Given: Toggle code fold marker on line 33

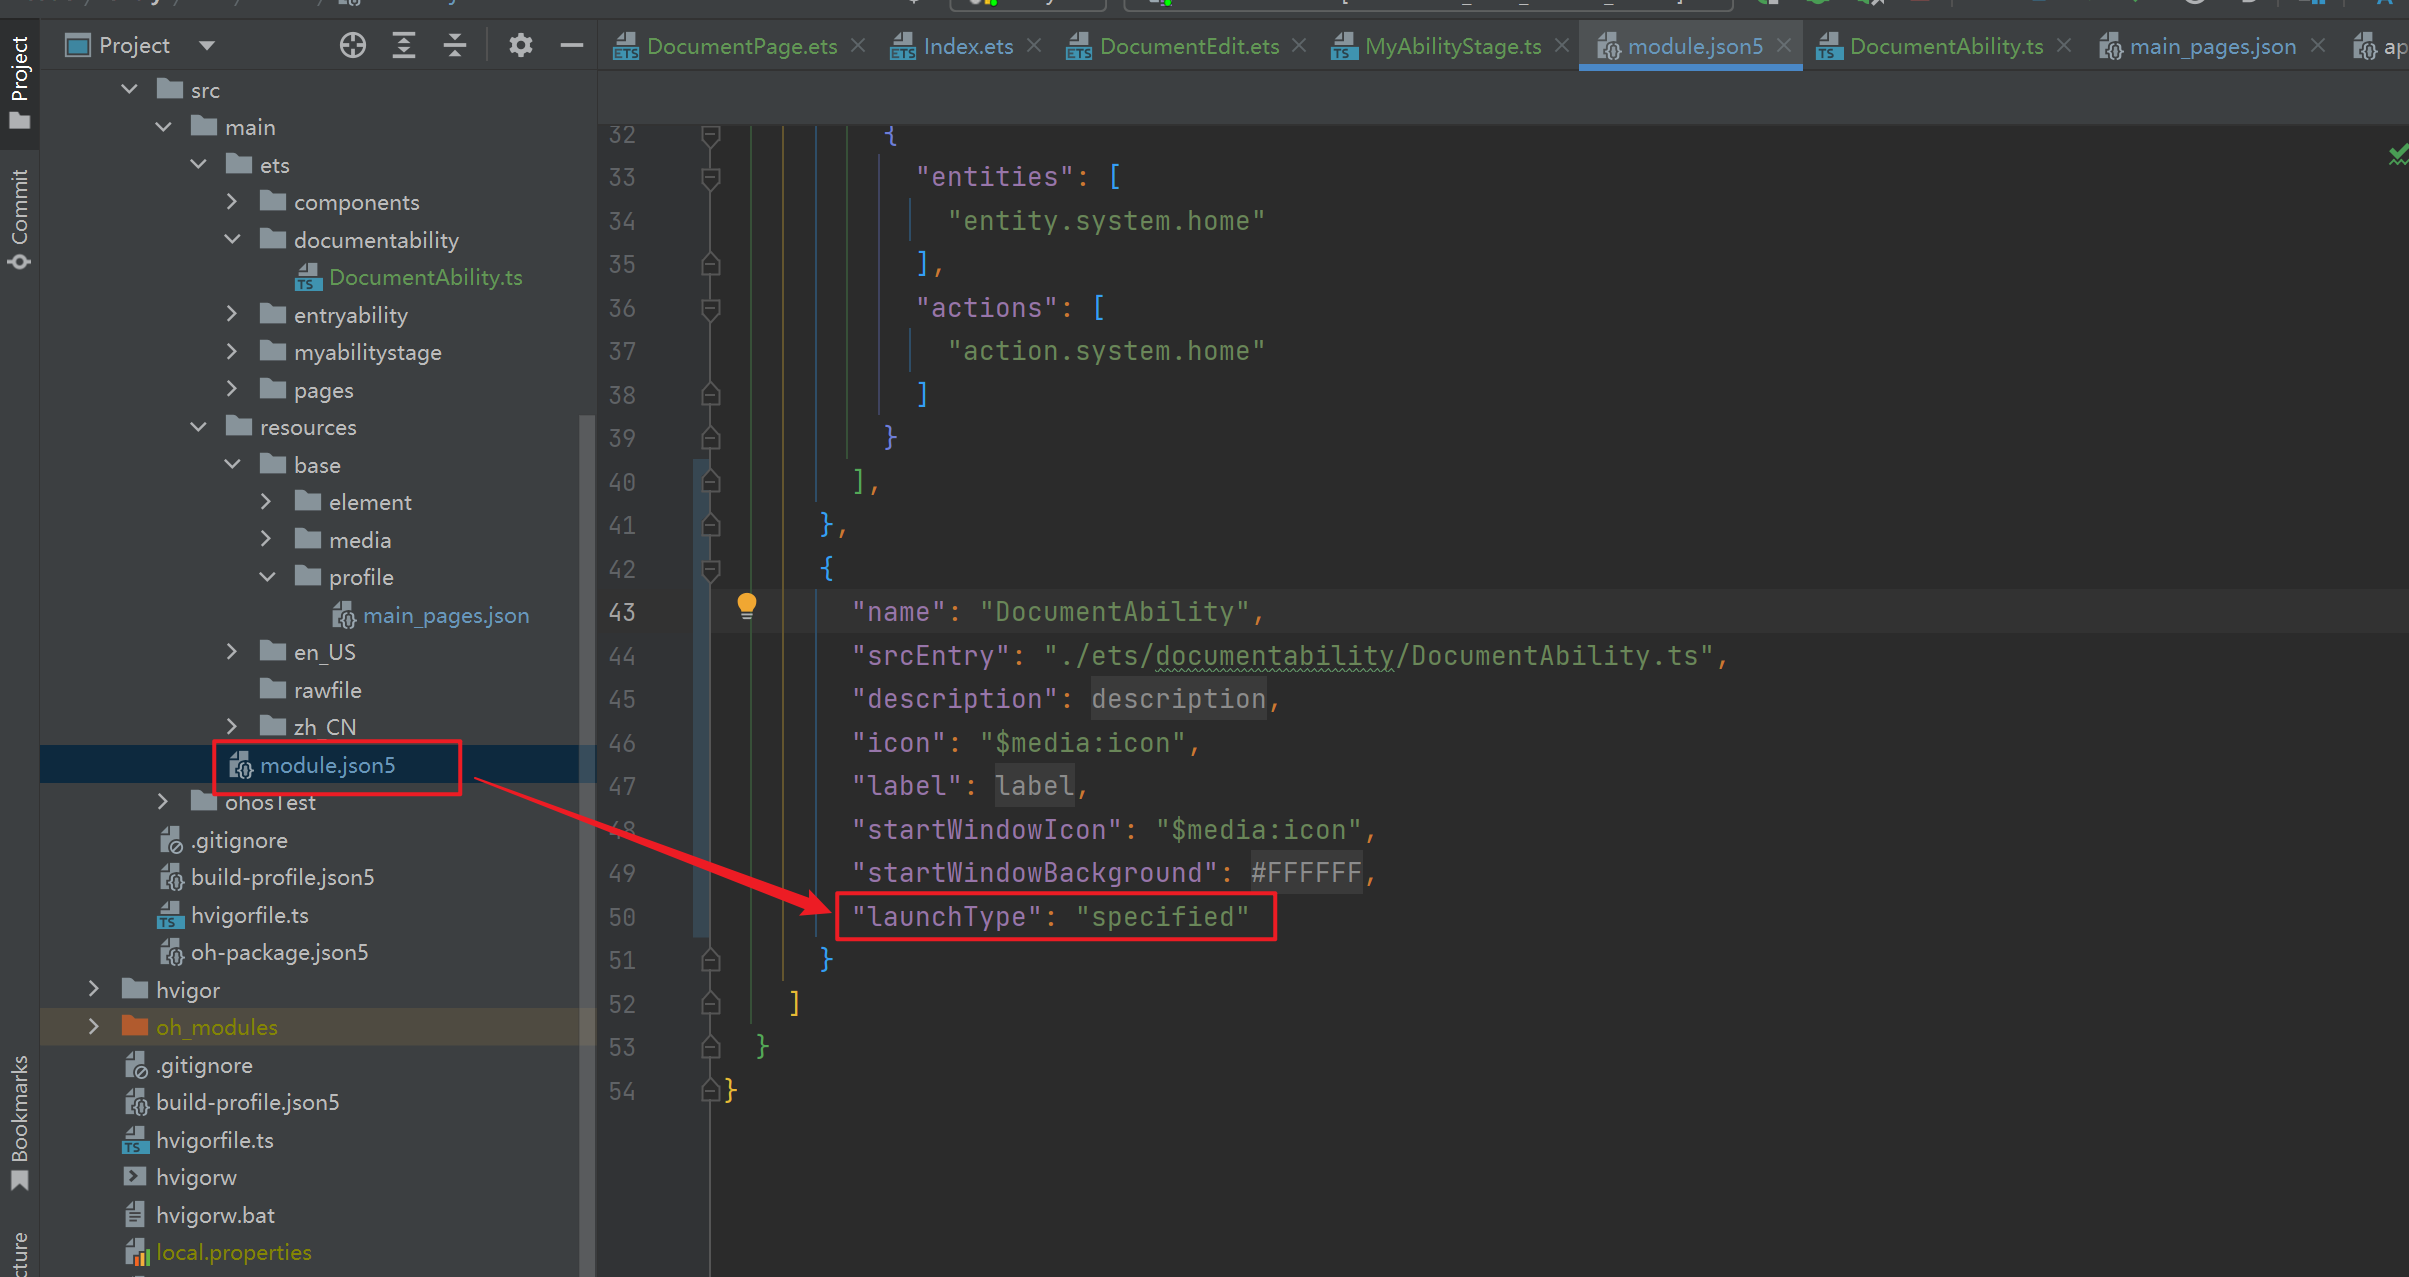Looking at the screenshot, I should point(711,177).
